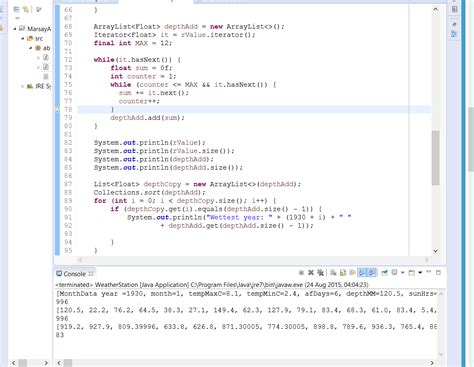
Task: Click the annotation marker beside line 78
Action: click(x=58, y=109)
